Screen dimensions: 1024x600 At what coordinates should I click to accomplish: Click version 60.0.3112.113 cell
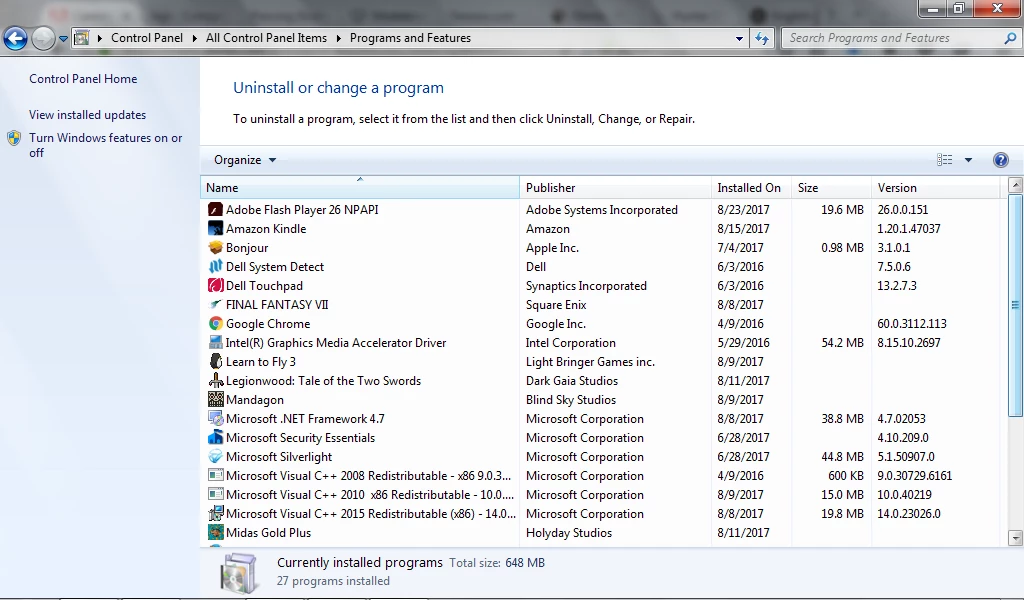pos(912,324)
